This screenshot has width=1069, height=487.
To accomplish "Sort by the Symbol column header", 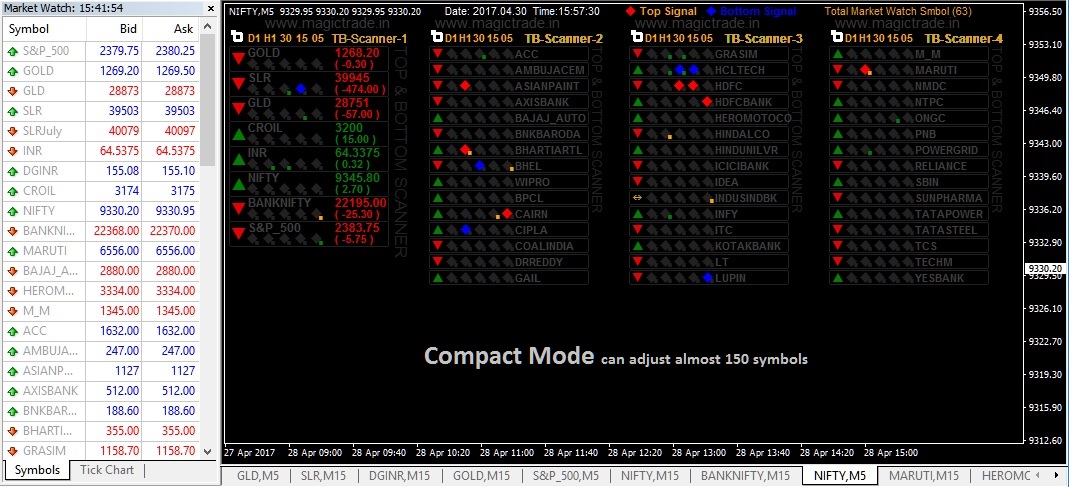I will click(45, 29).
